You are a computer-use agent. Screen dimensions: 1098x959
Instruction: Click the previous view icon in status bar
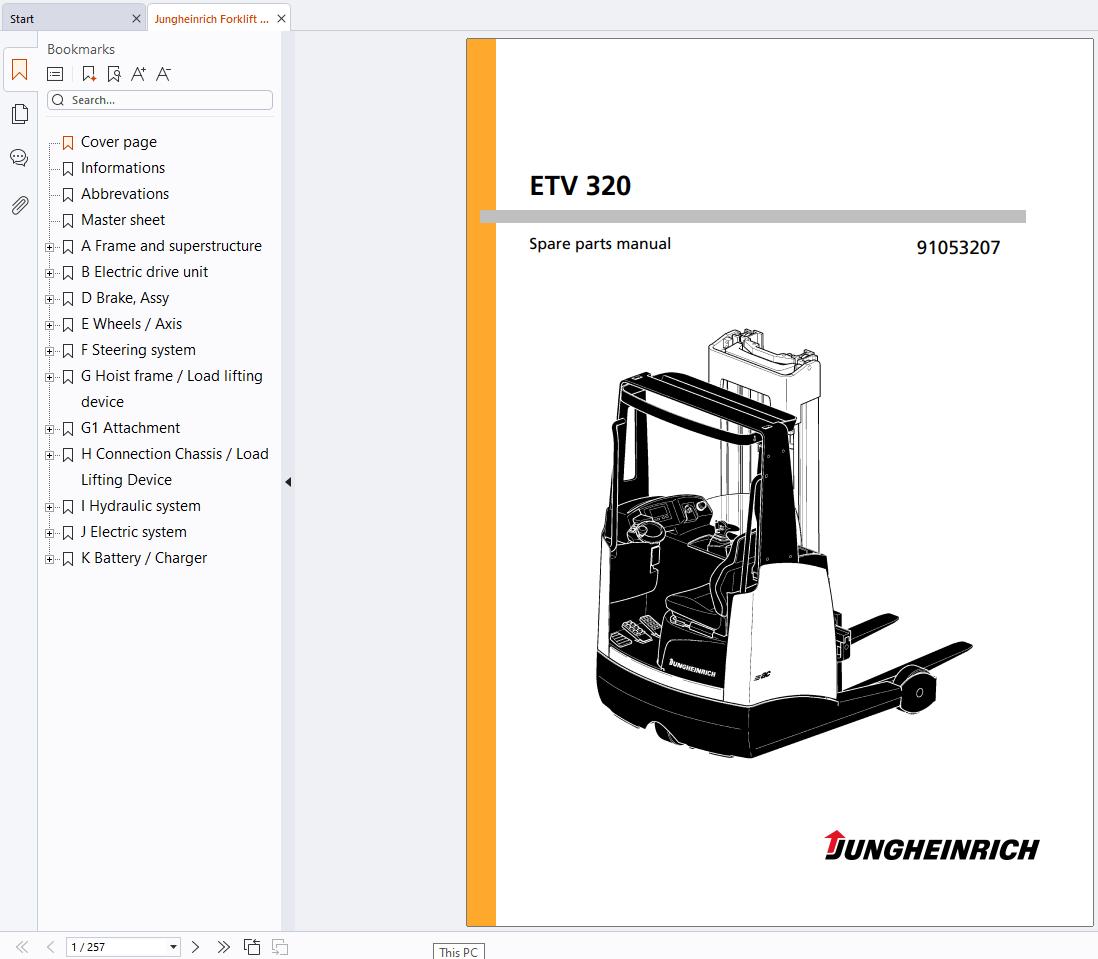(252, 947)
